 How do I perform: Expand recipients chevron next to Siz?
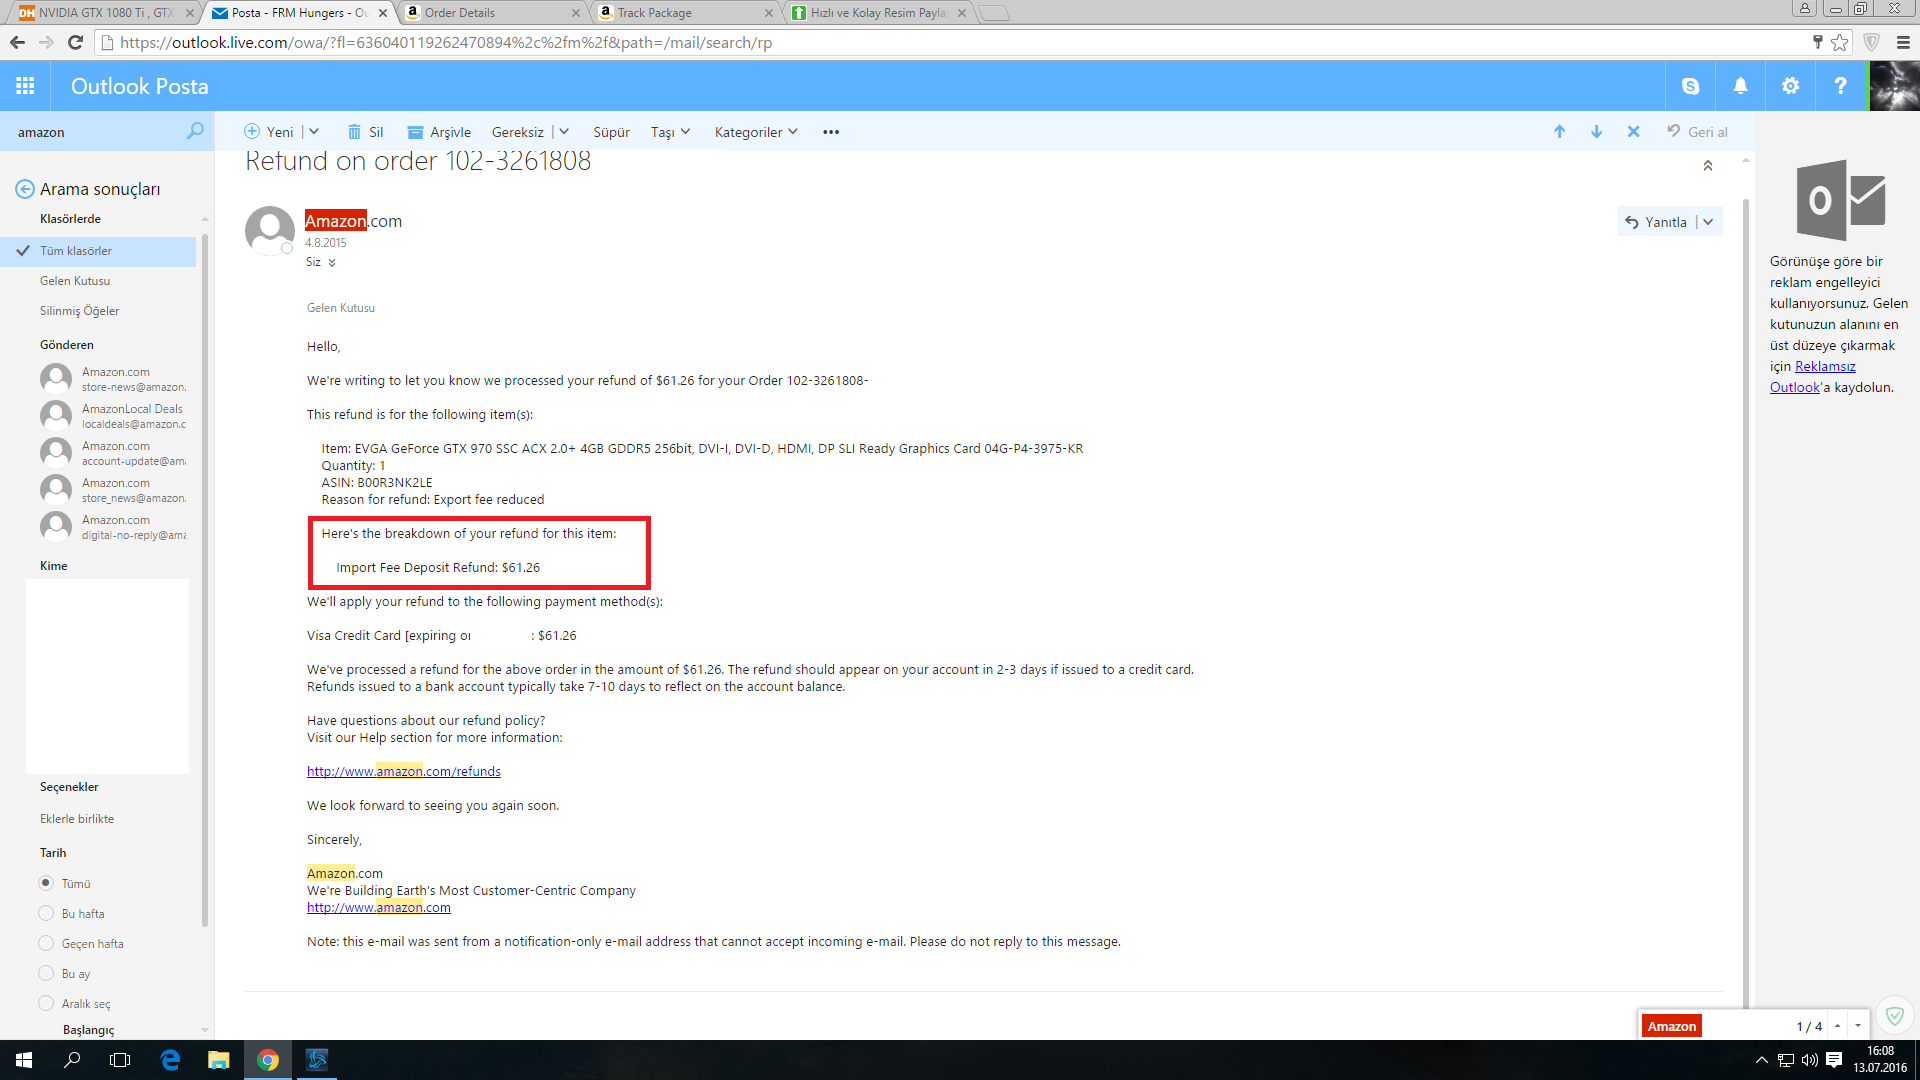point(332,263)
